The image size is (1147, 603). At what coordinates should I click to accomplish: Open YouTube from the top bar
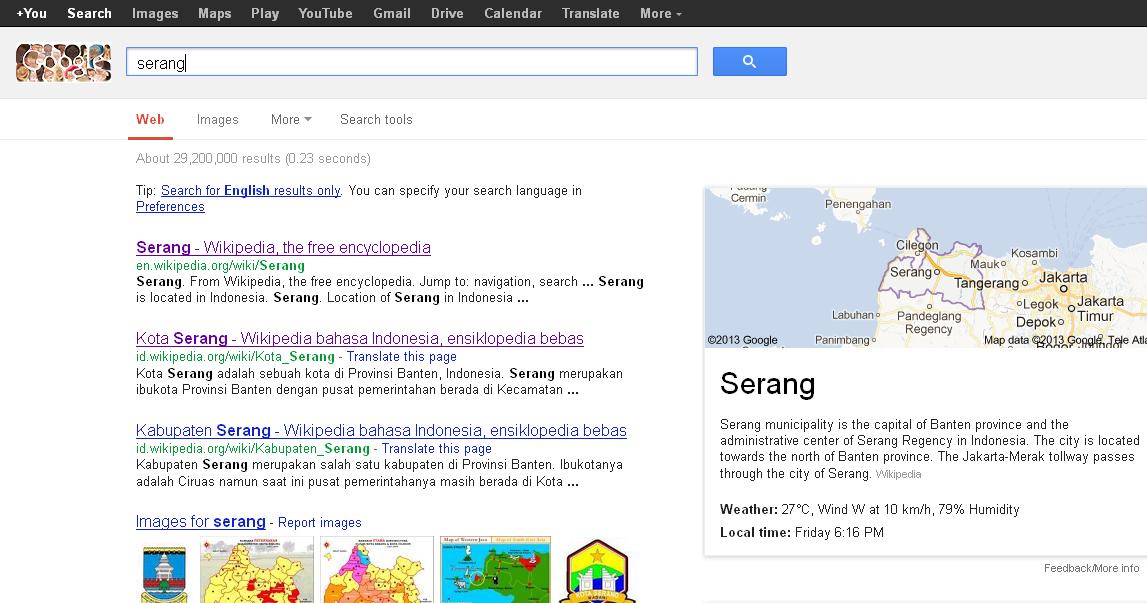click(x=326, y=13)
